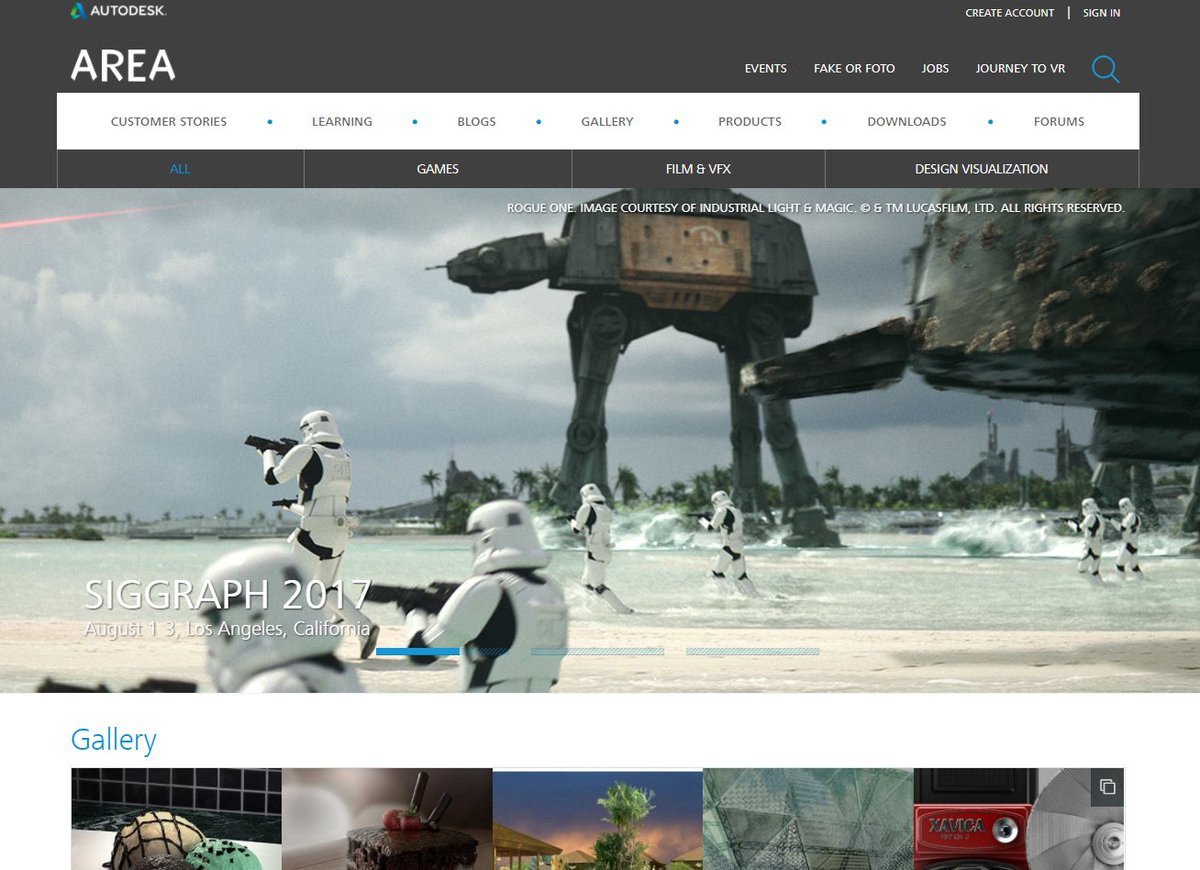Jump to the fourth carousel slide indicator
Image resolution: width=1200 pixels, height=870 pixels.
(x=752, y=651)
